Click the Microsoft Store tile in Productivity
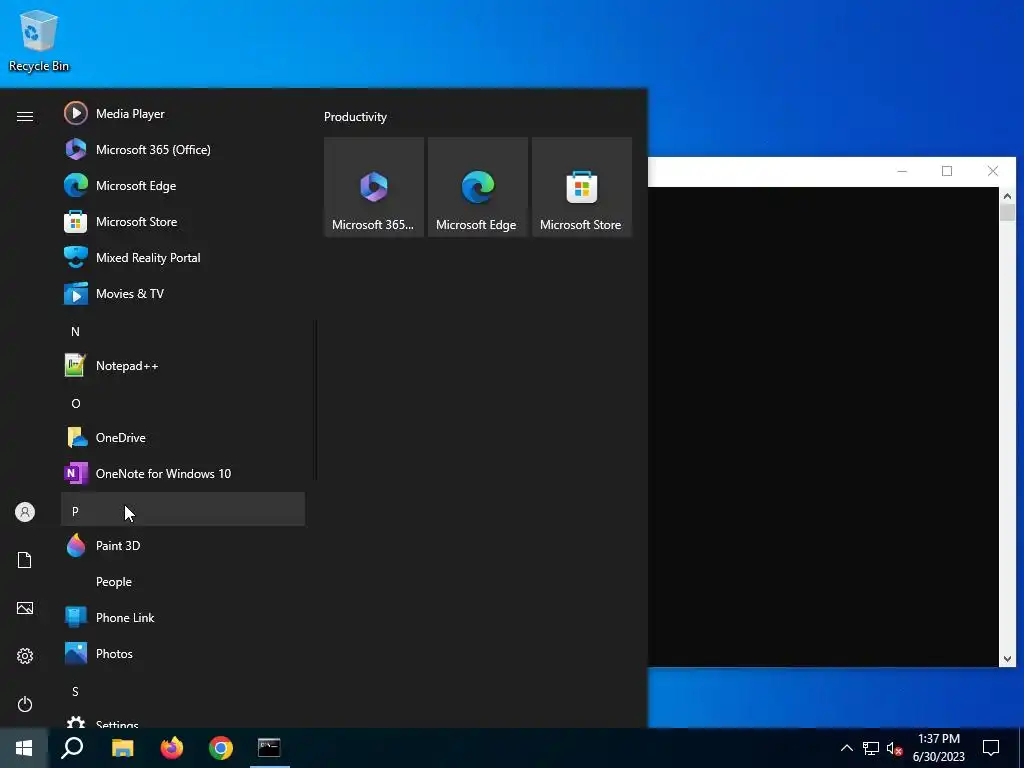Screen dimensions: 1024x768 click(x=581, y=187)
